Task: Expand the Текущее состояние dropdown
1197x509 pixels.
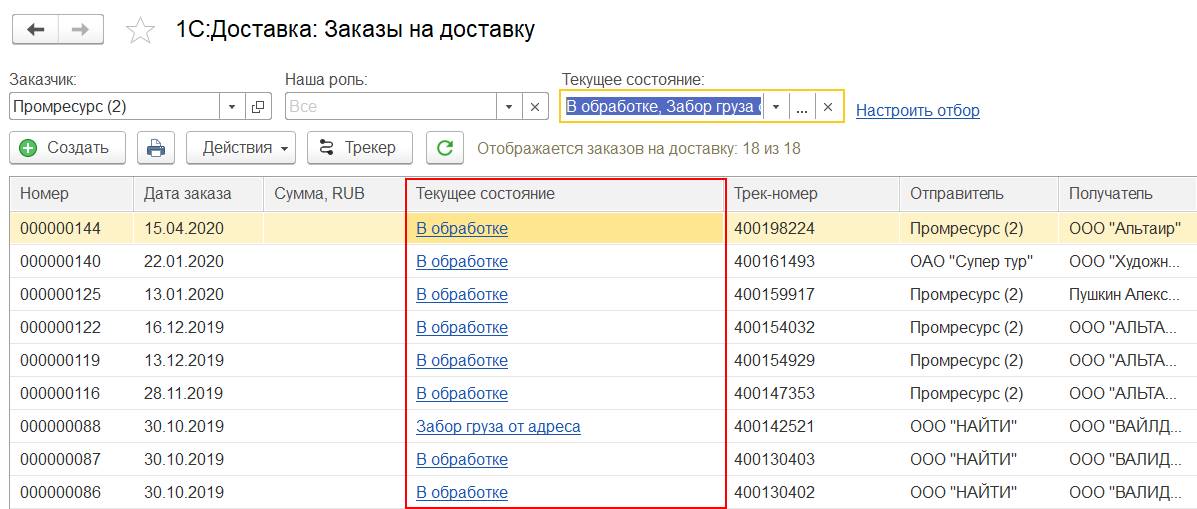Action: tap(776, 107)
